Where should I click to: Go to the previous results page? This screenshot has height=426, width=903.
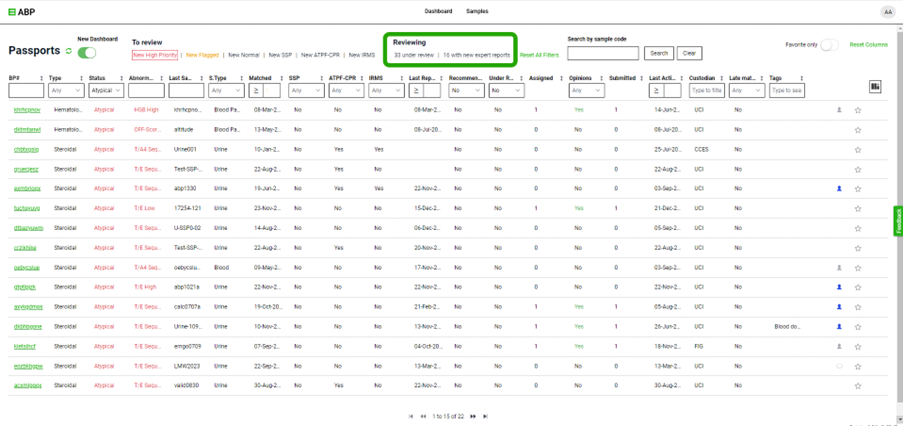coord(423,416)
